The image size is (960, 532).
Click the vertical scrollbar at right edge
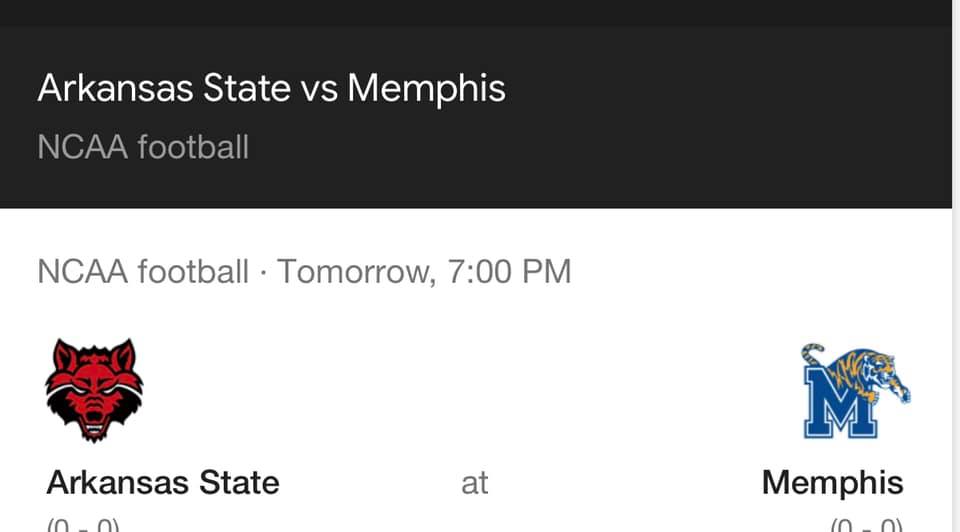(956, 266)
